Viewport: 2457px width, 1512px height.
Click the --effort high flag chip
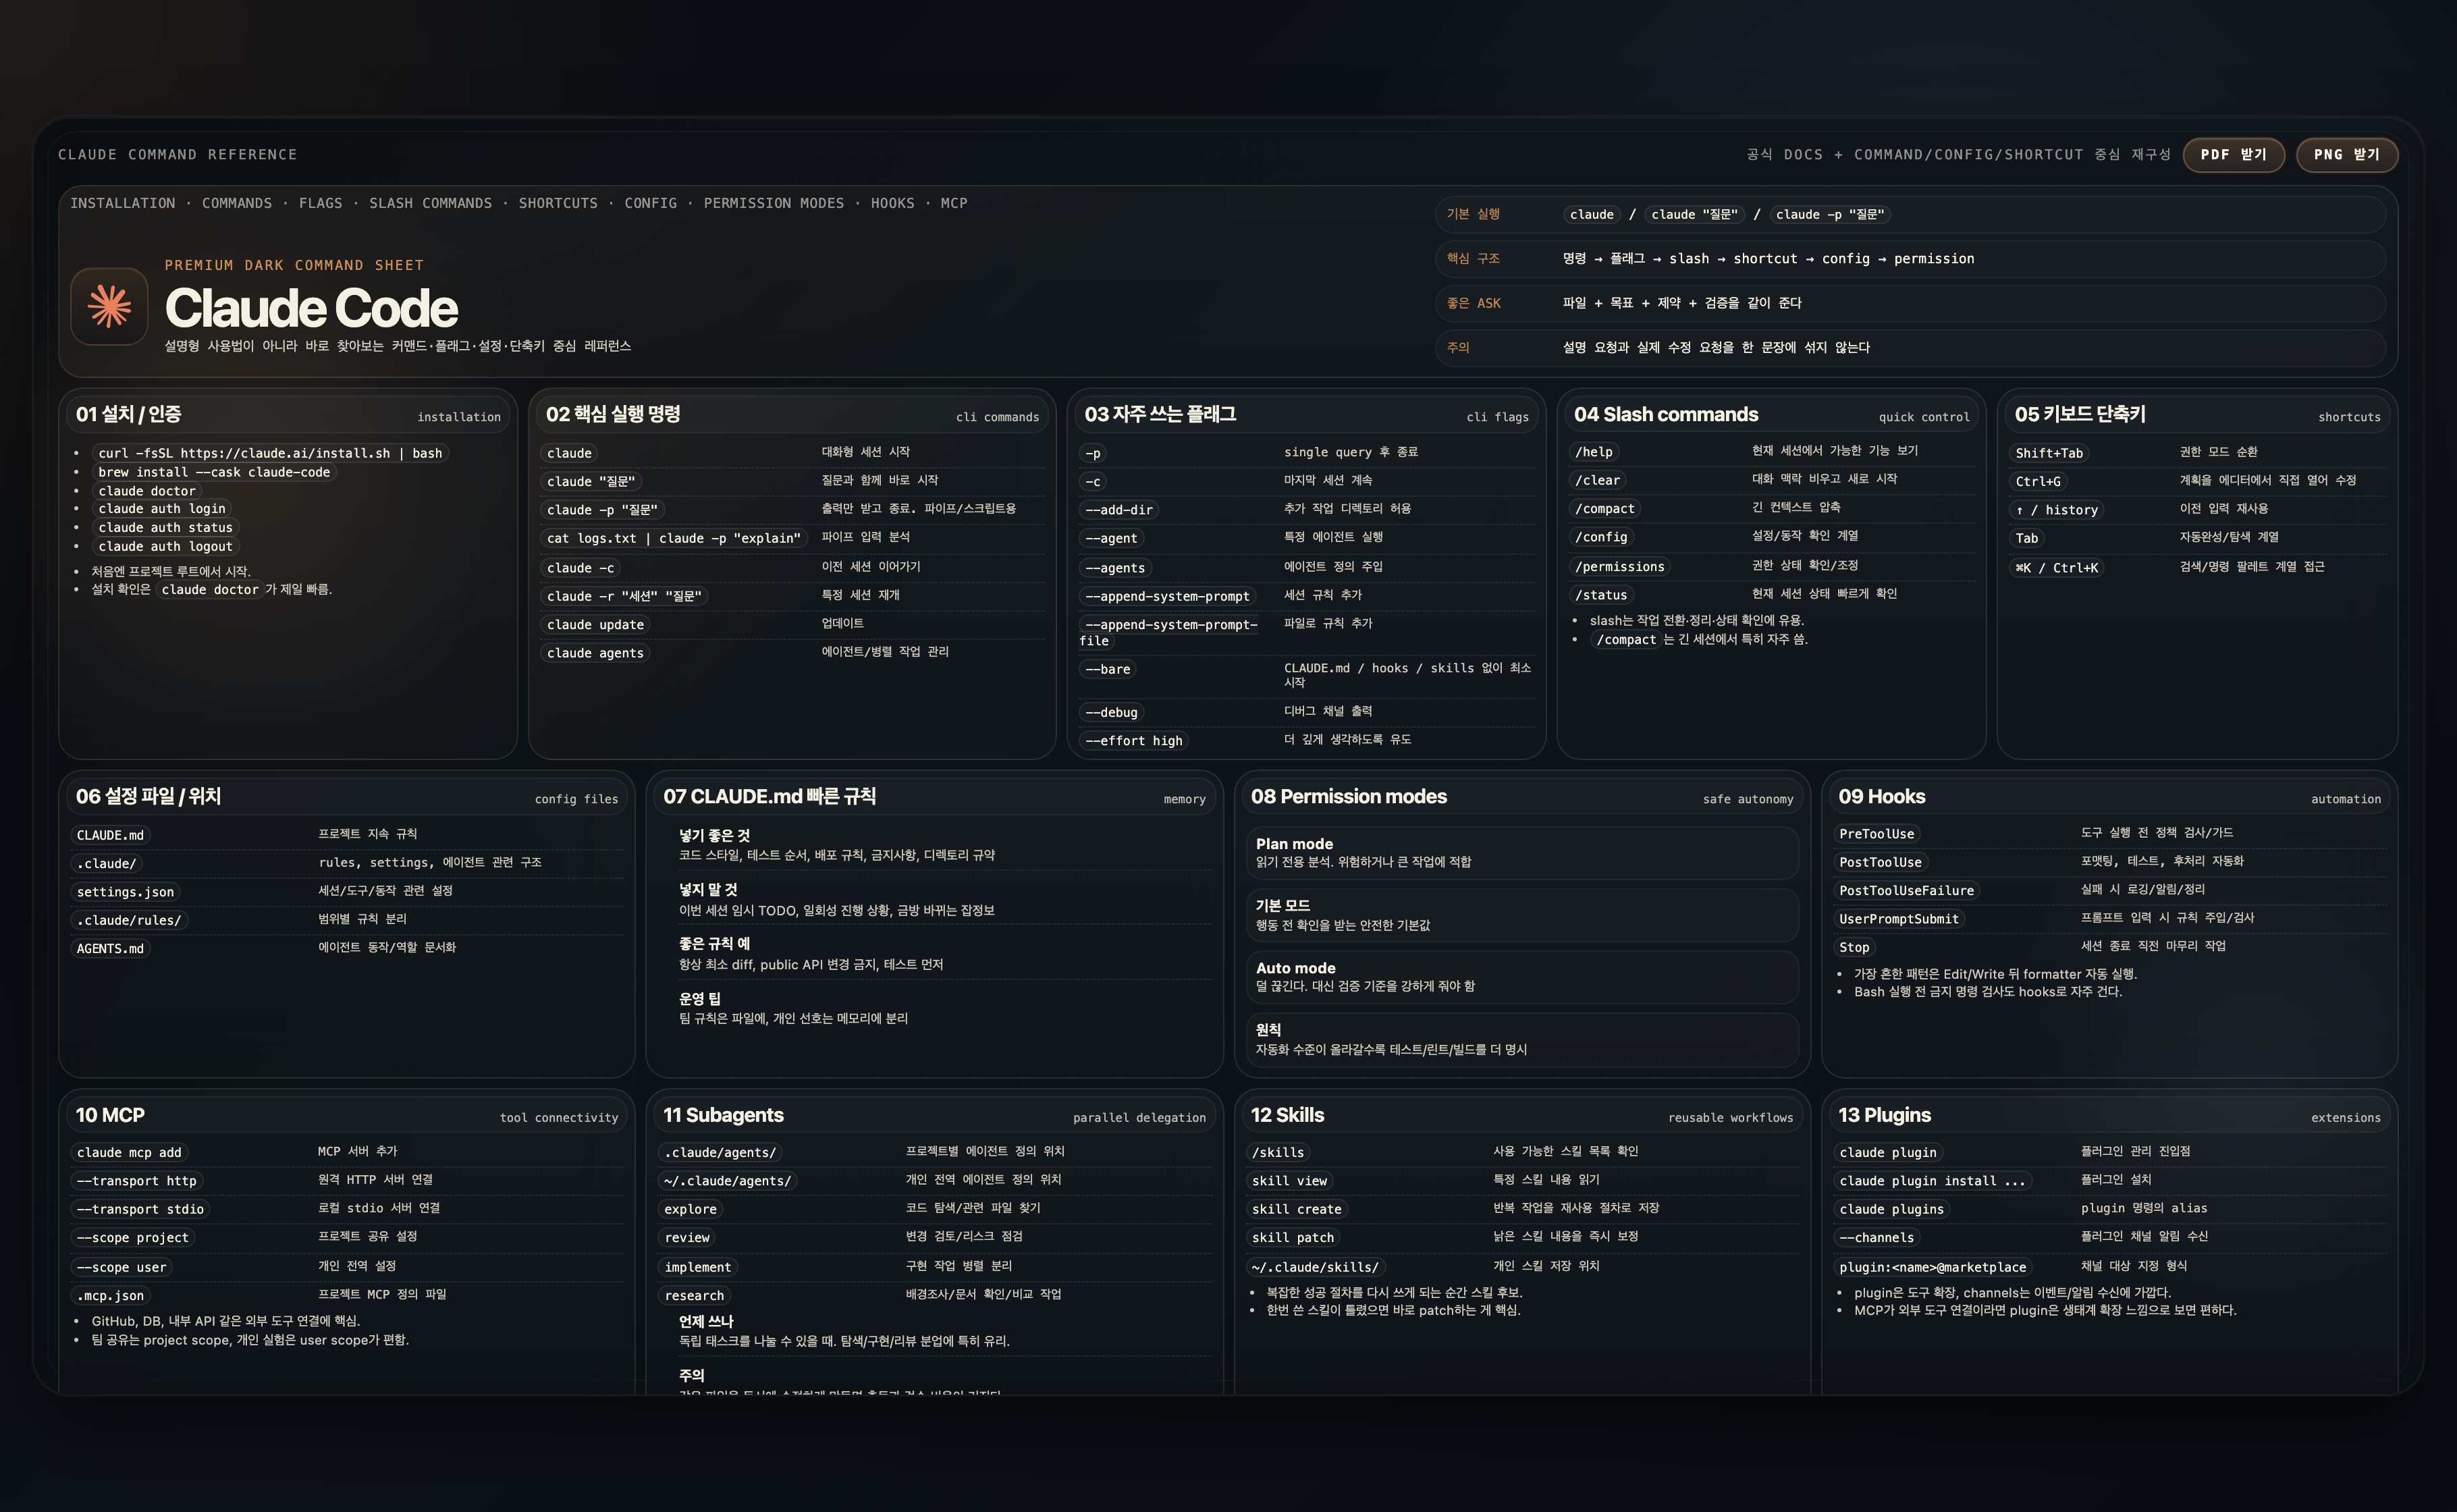point(1133,741)
